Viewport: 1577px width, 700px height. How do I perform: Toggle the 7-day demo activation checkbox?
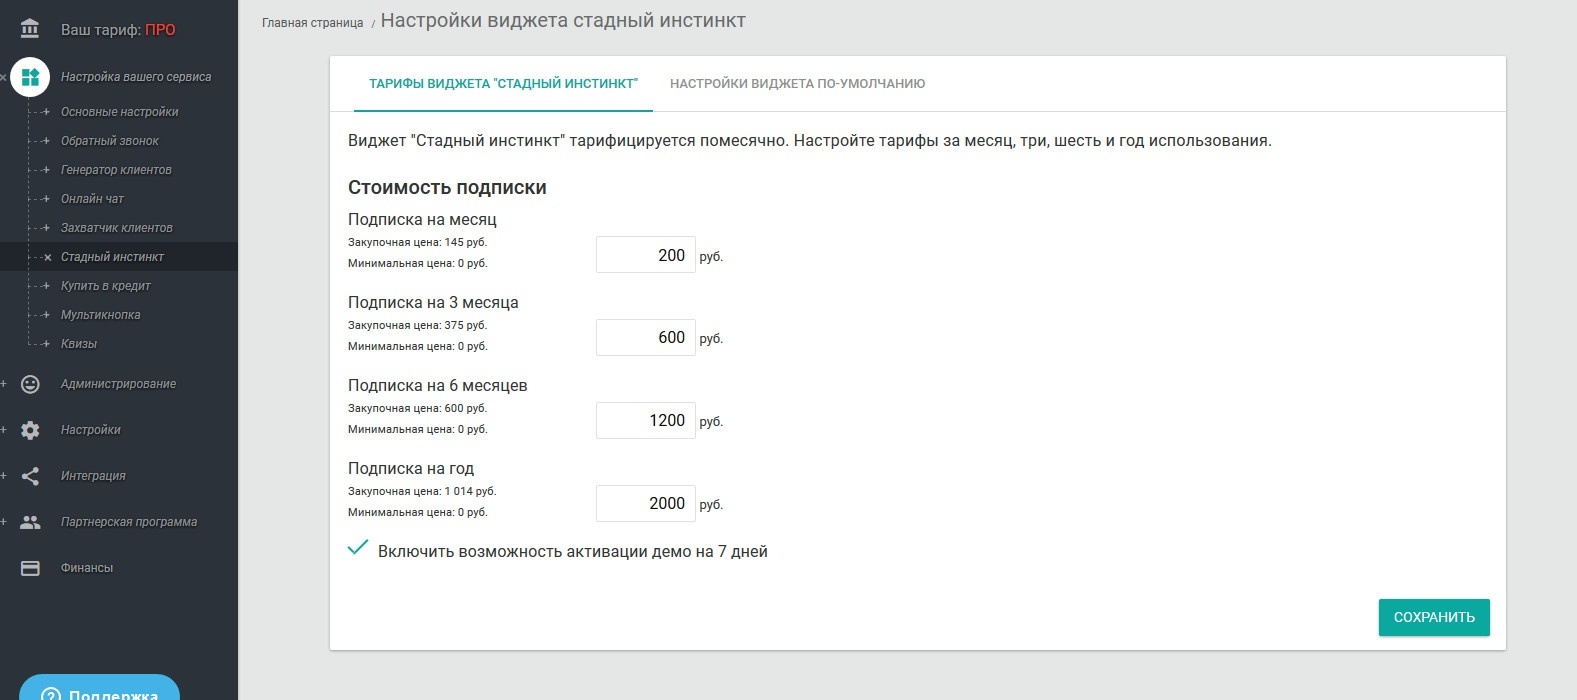coord(358,548)
